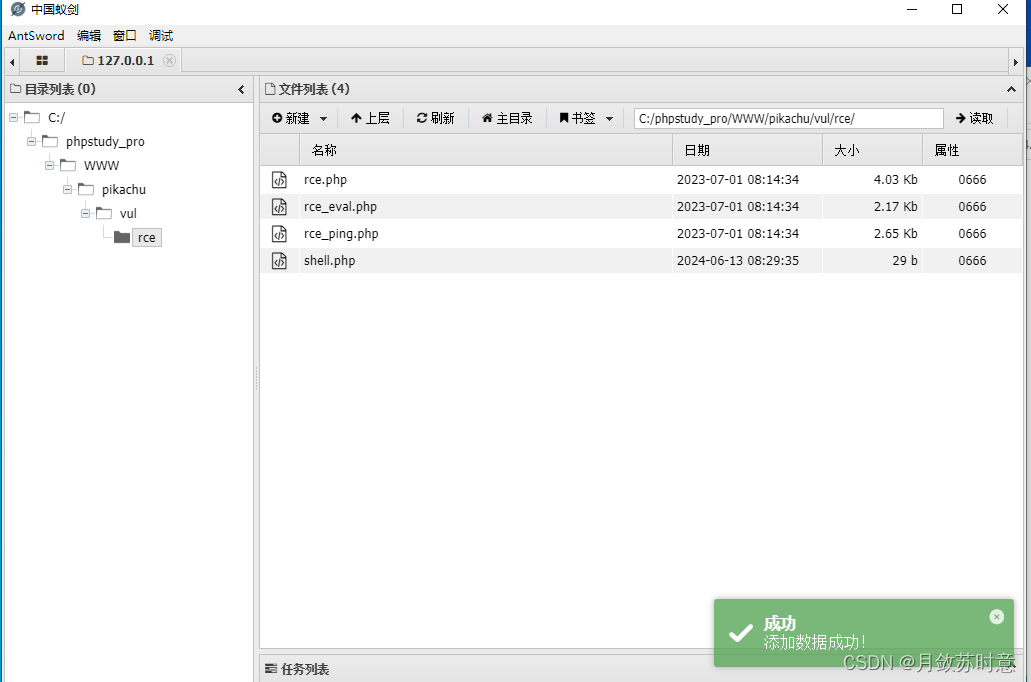Select the shell.php file name
The width and height of the screenshot is (1031, 682).
tap(329, 260)
